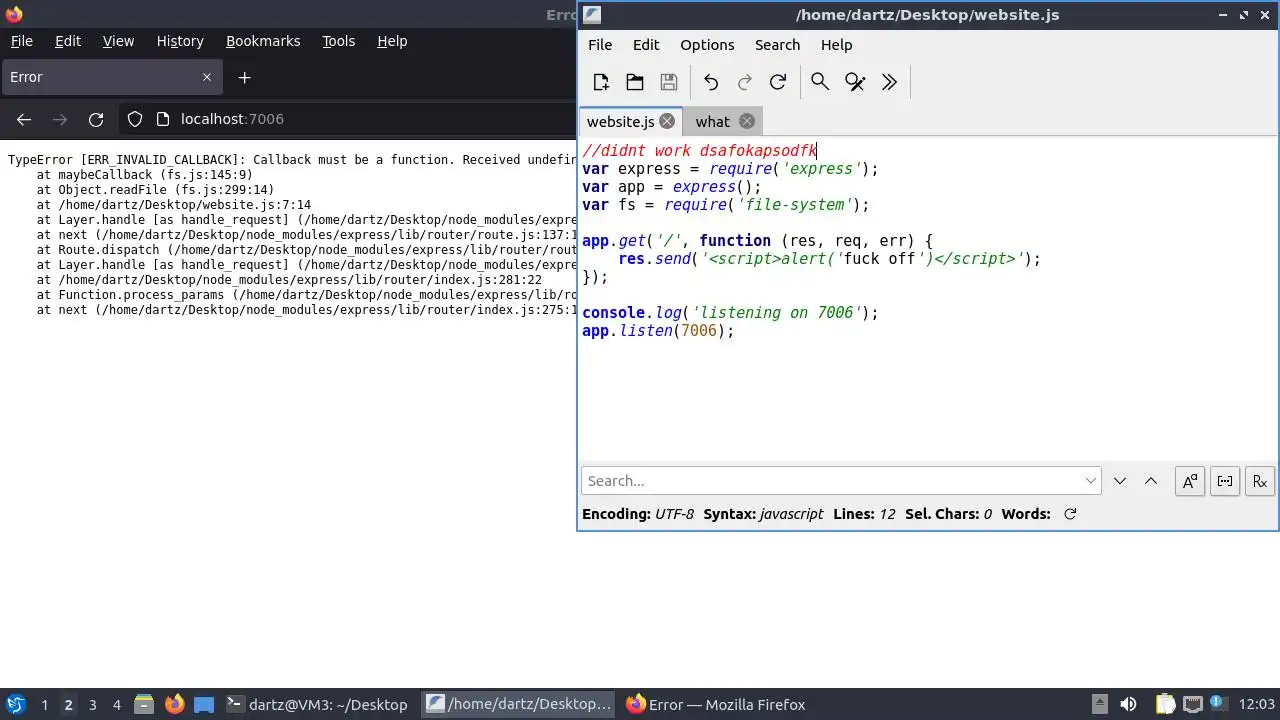Reload the Firefox page
Viewport: 1280px width, 720px height.
[x=96, y=119]
